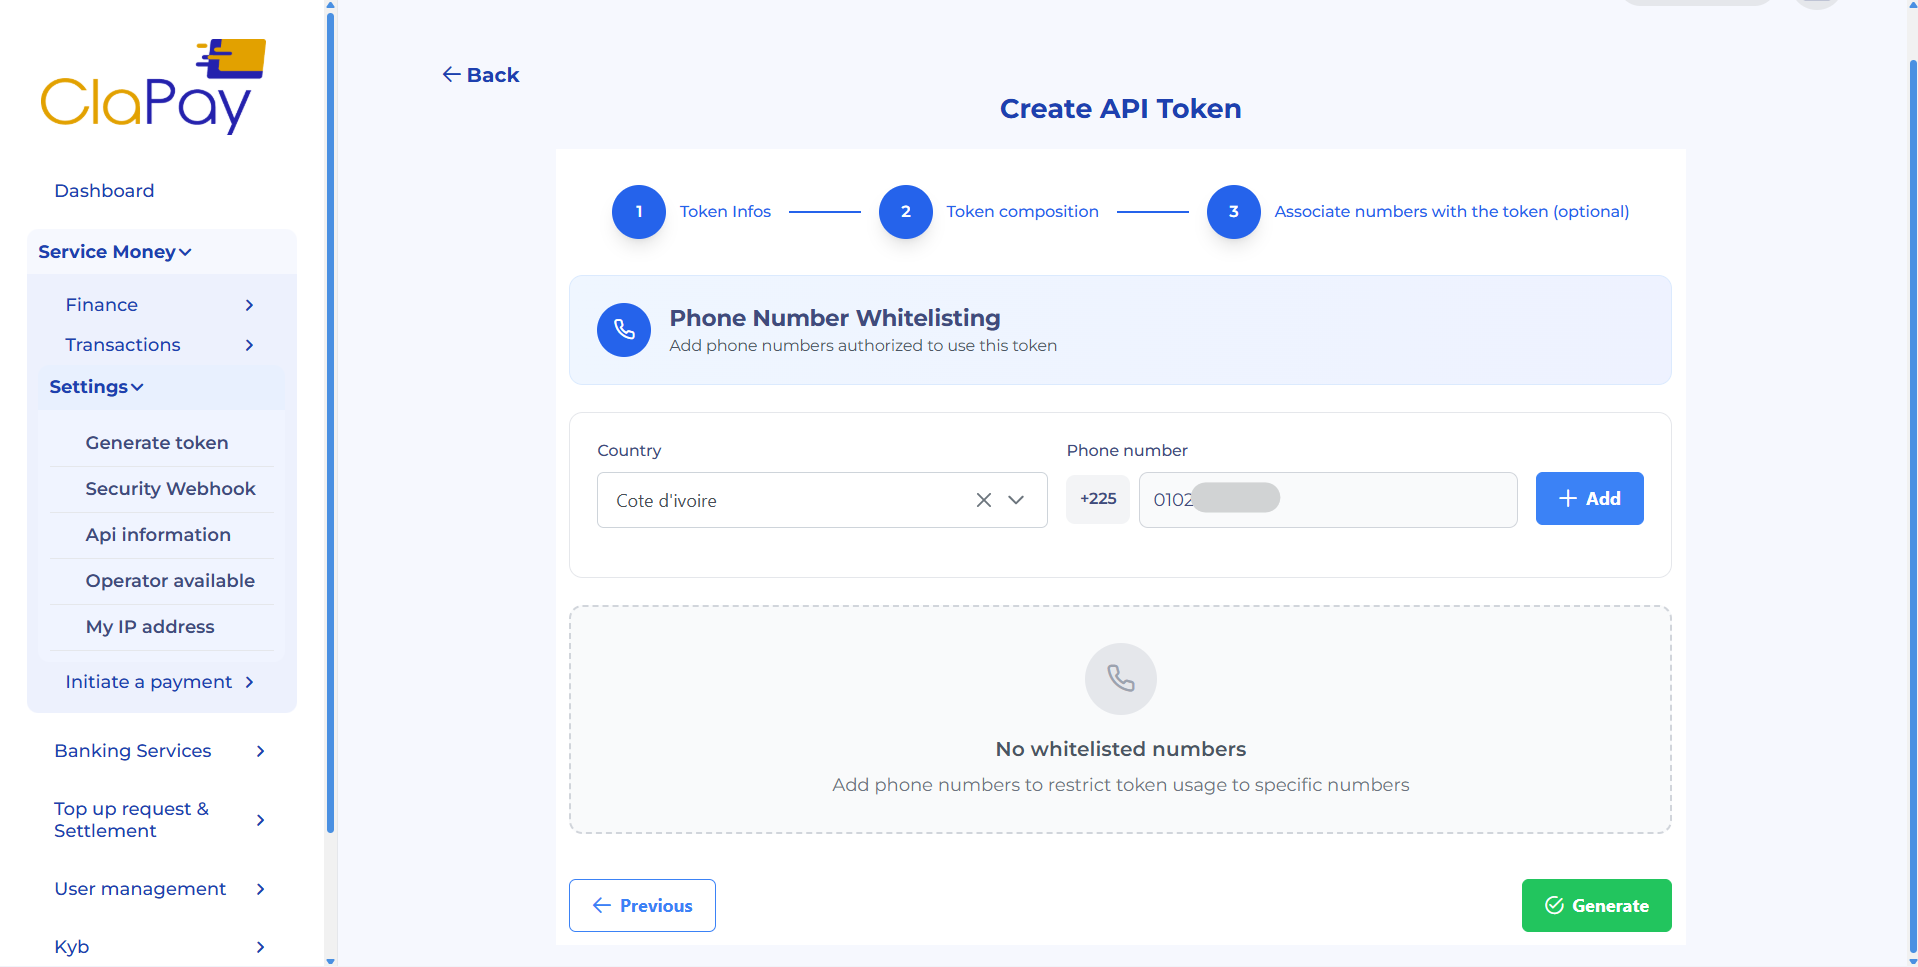
Task: Open the Security Webhook page
Action: pyautogui.click(x=170, y=488)
